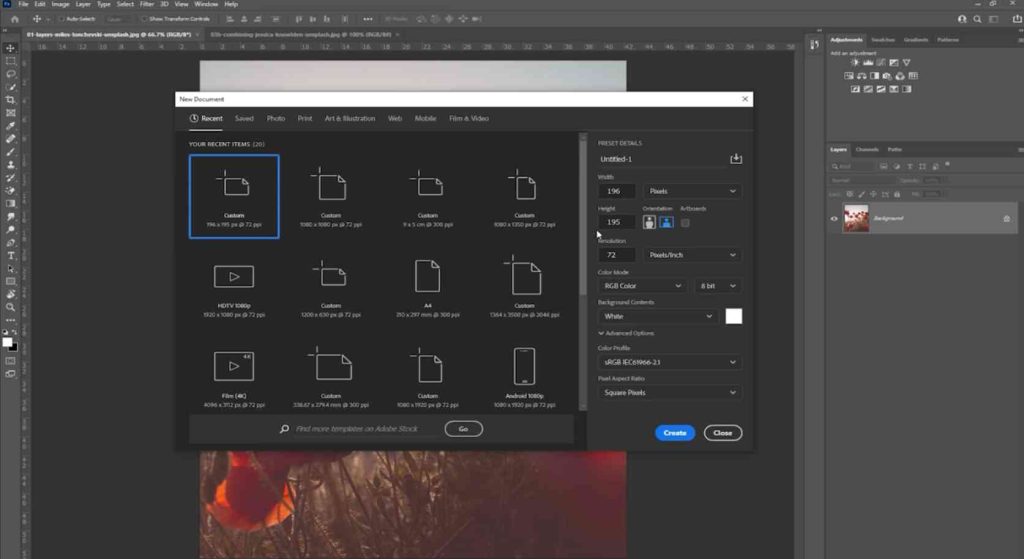Click the Create button
Image resolution: width=1024 pixels, height=559 pixels.
click(675, 433)
